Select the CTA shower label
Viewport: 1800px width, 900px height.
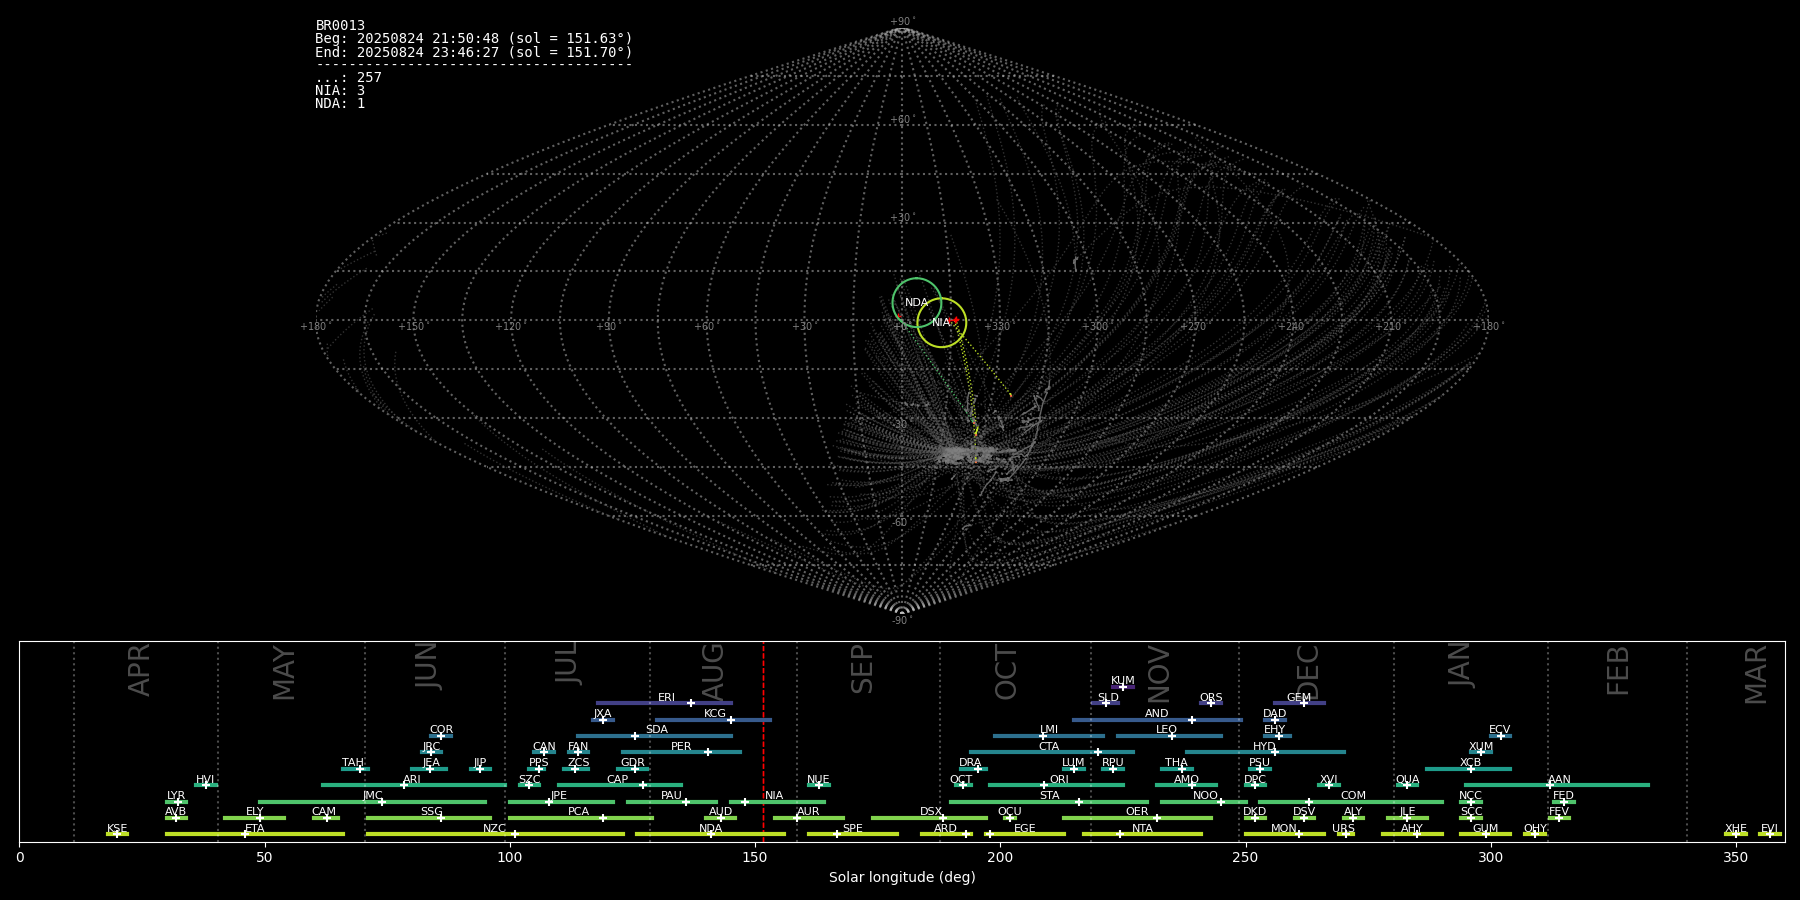[x=1049, y=747]
